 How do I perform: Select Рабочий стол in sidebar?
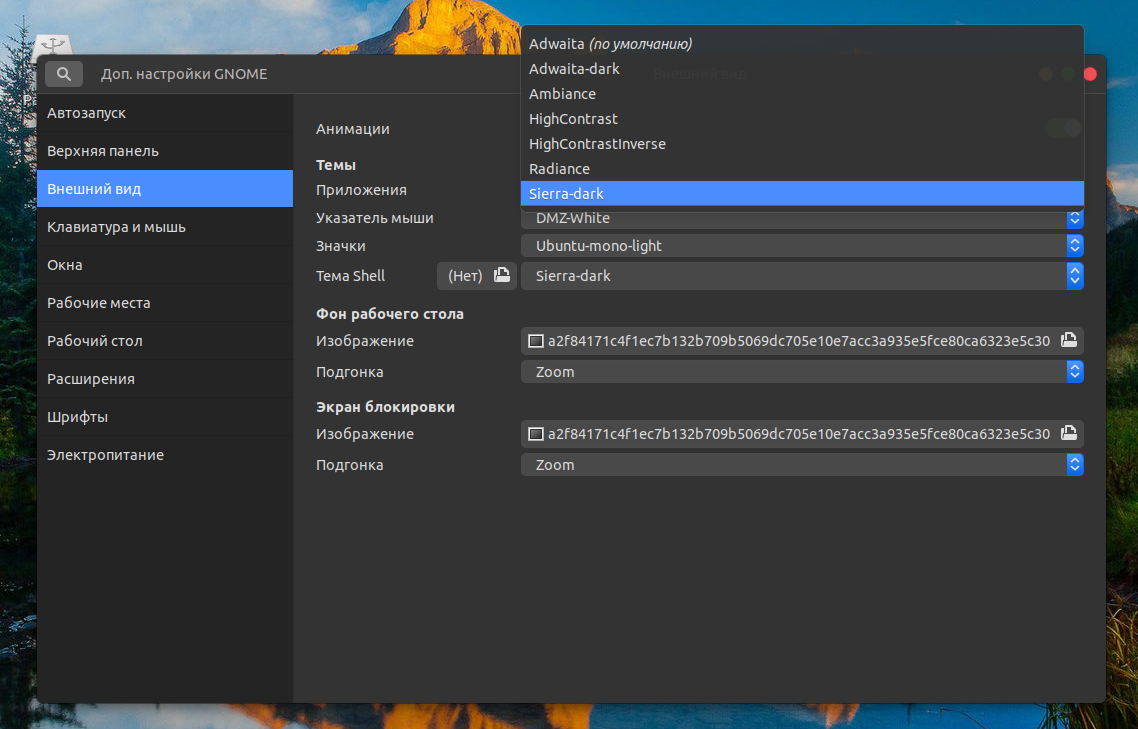tap(165, 341)
